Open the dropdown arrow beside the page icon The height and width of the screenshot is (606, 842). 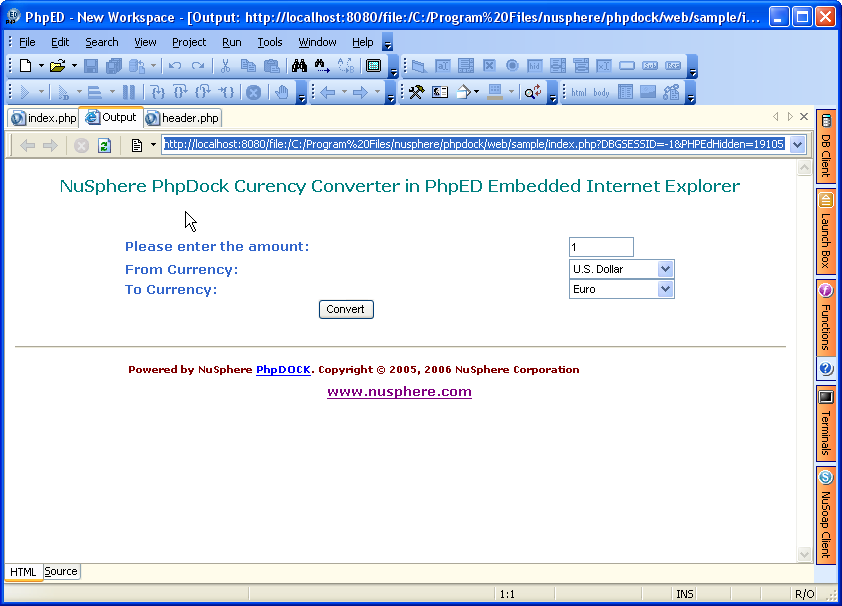[x=153, y=145]
